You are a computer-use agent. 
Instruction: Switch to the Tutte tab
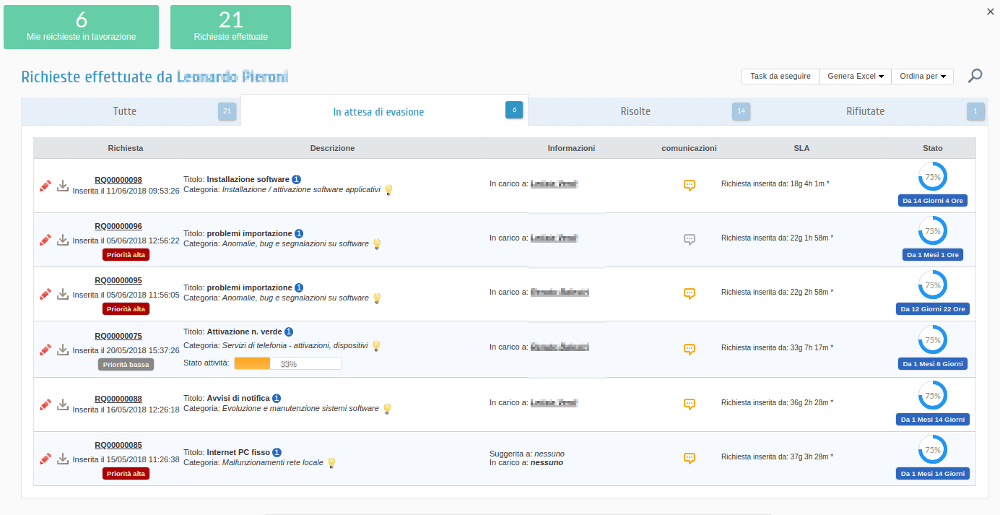131,112
